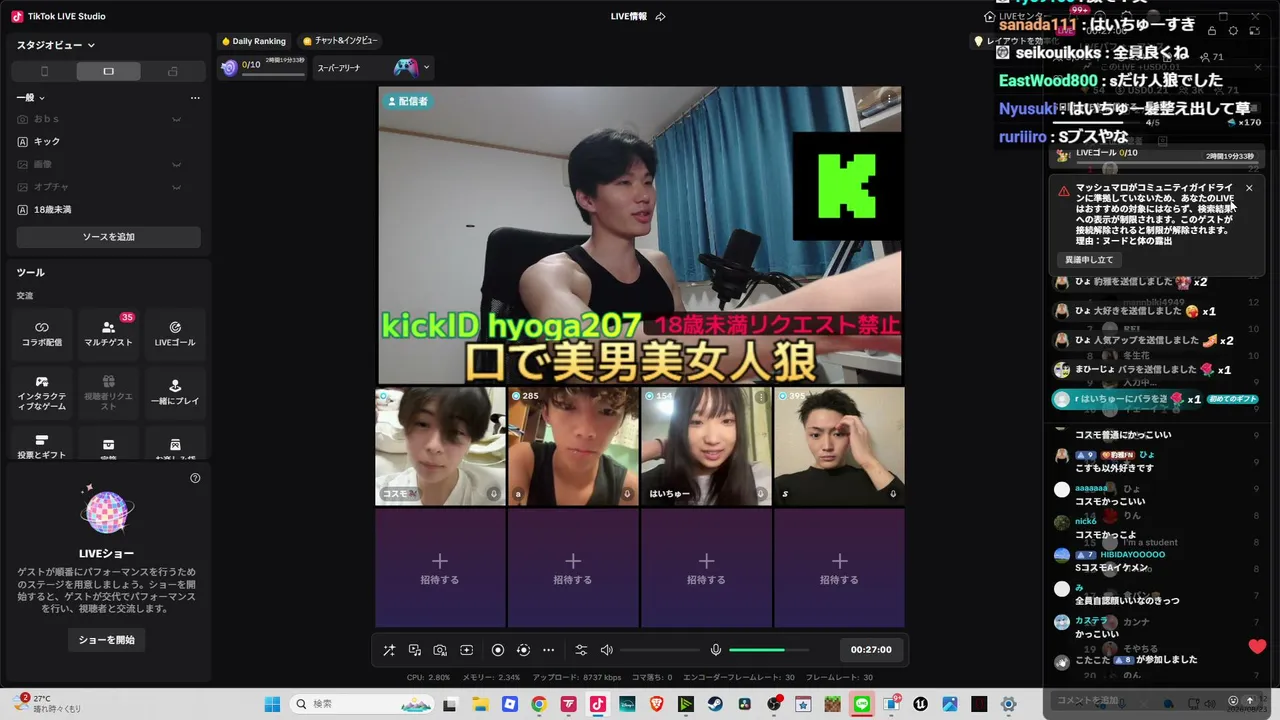The image size is (1280, 720).
Task: Open the Windows Start menu
Action: (x=272, y=704)
